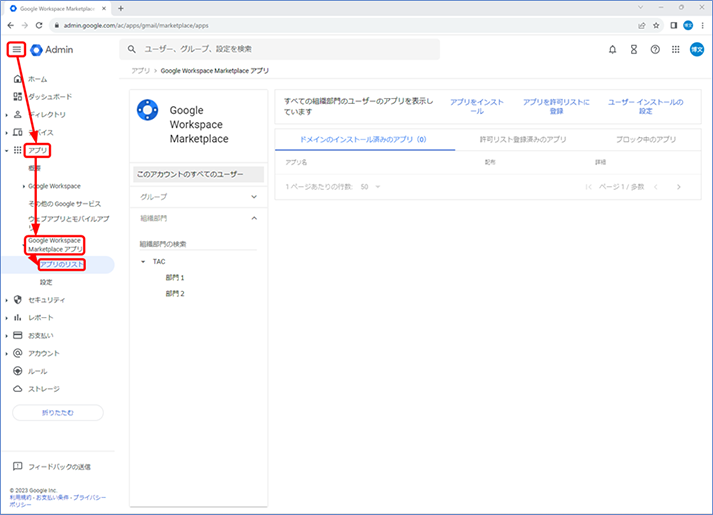Collapse the アプリ sidebar section arrow
Viewport: 713px width, 515px height.
[6, 150]
